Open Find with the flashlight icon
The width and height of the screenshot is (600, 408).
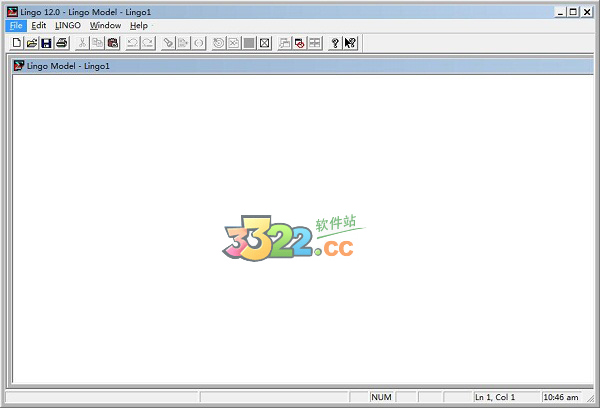click(x=168, y=43)
